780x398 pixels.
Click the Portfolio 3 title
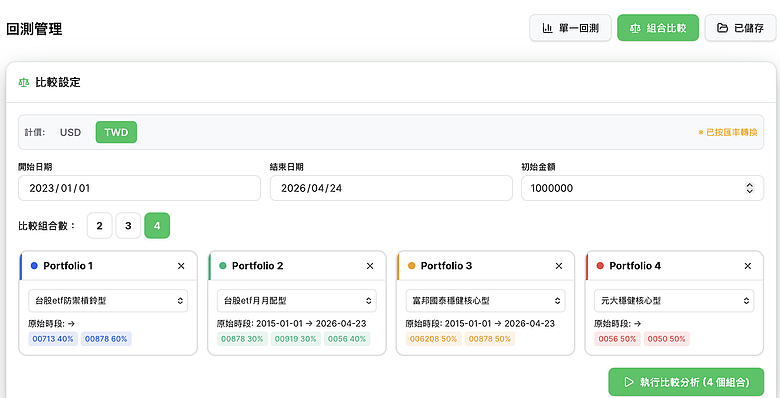[x=446, y=266]
